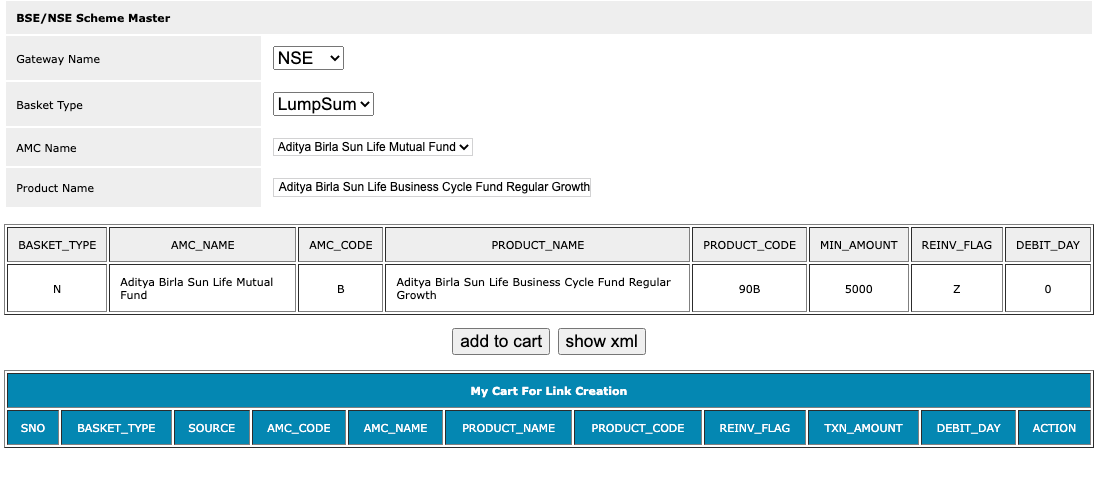This screenshot has width=1104, height=483.
Task: Click the SOURCE header in cart table
Action: pos(212,428)
